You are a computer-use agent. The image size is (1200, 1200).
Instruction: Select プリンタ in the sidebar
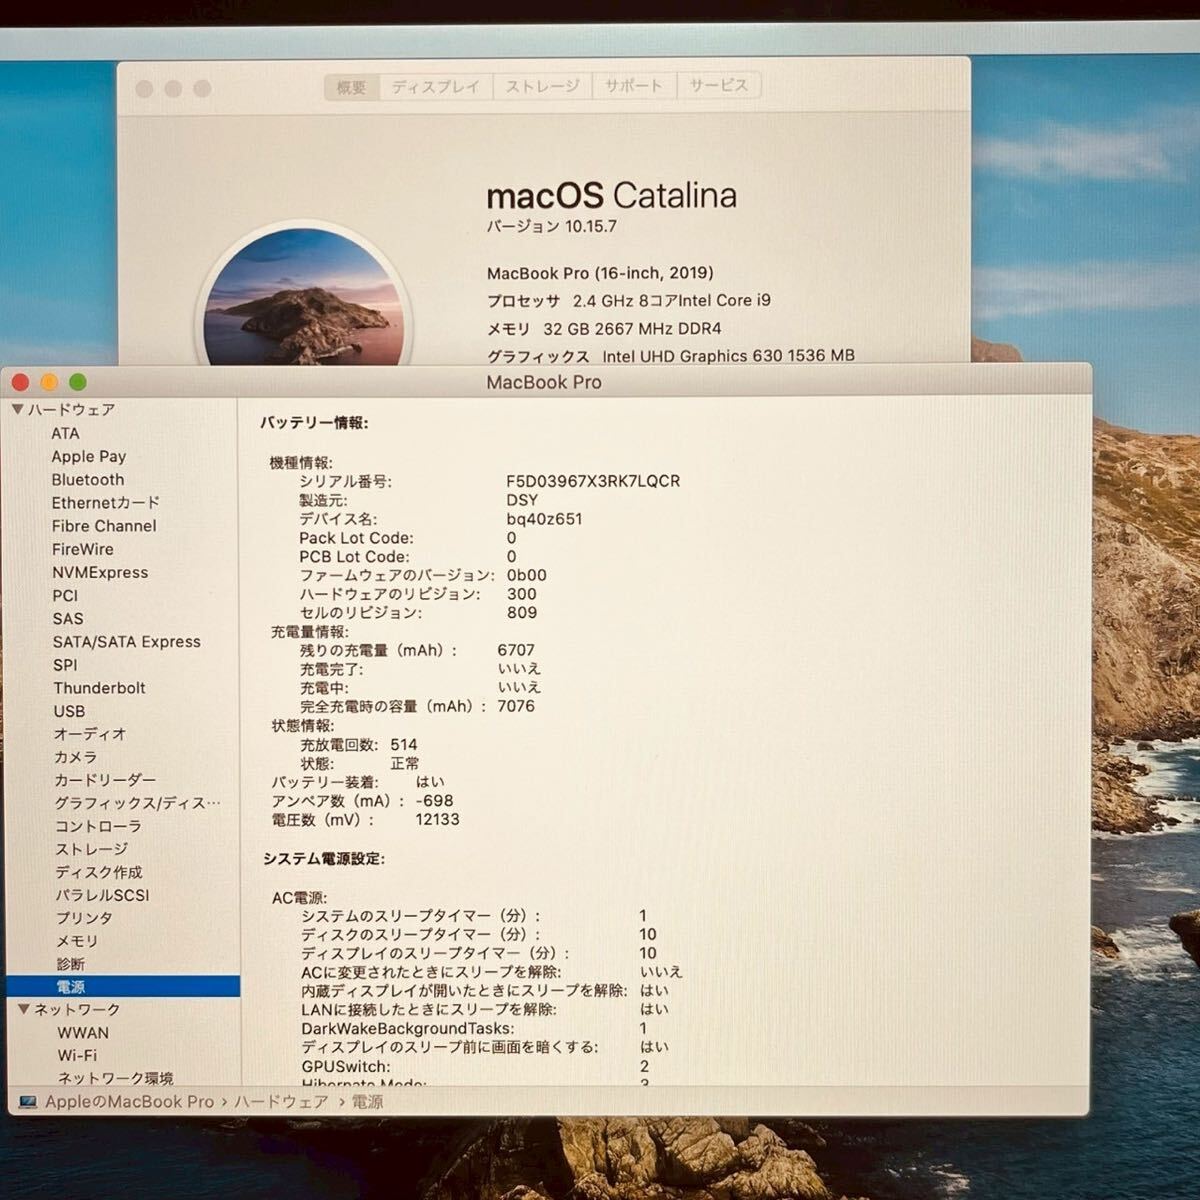[x=84, y=918]
